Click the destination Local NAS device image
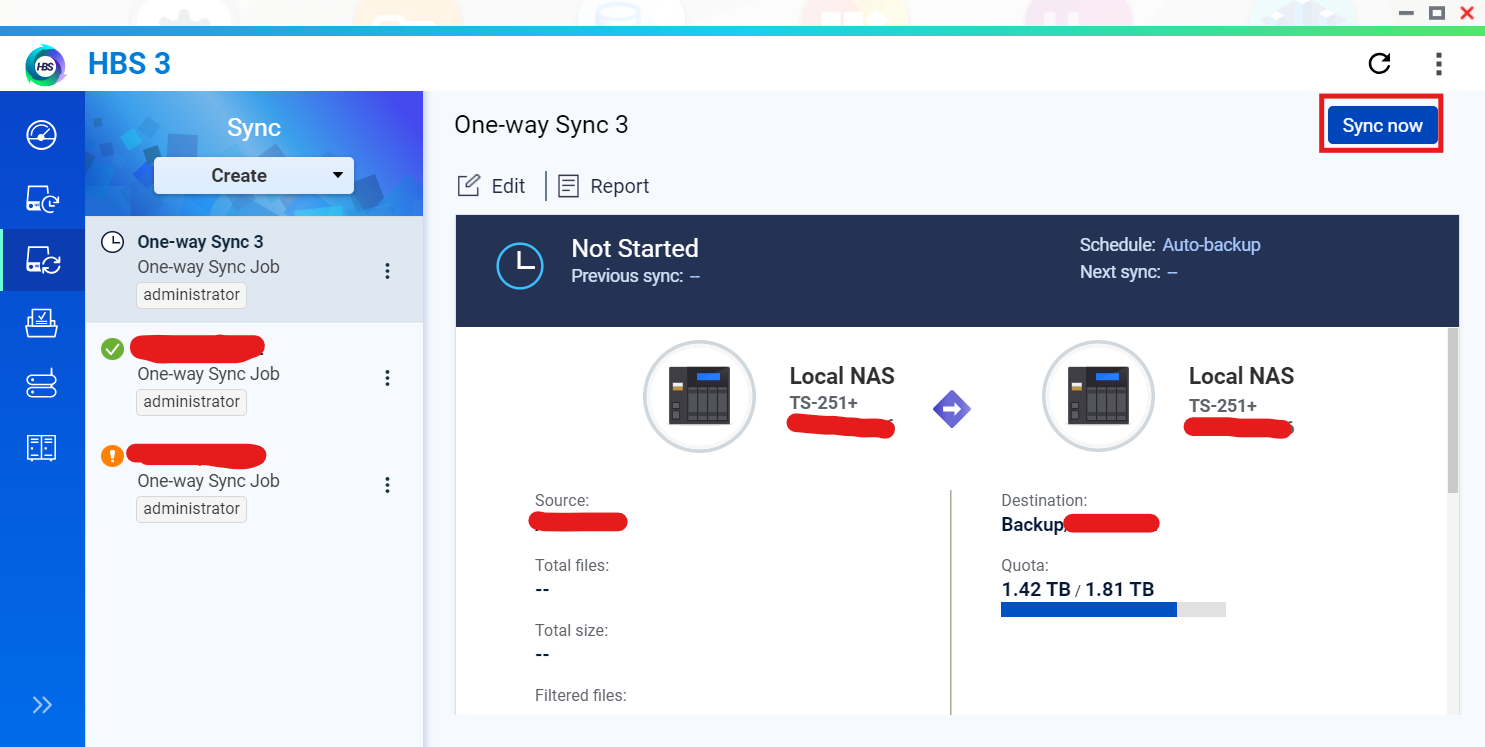This screenshot has height=747, width=1485. (x=1098, y=397)
